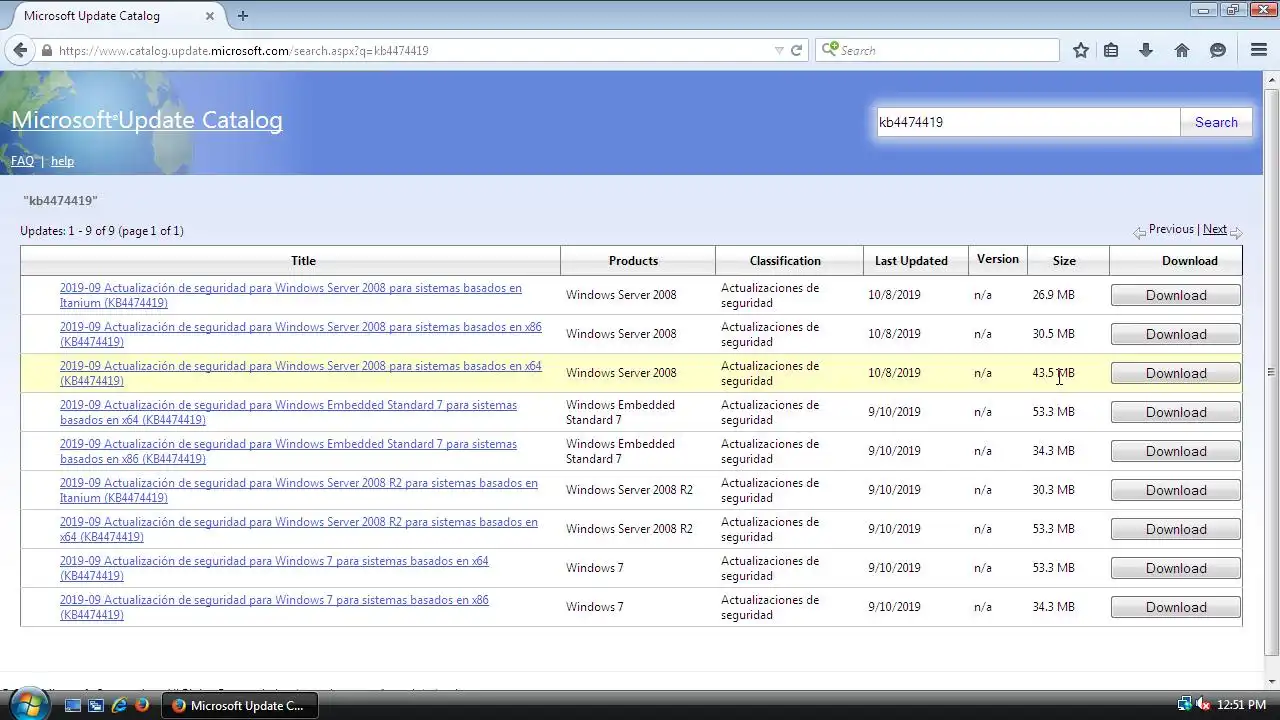Sort by Version column header
The image size is (1280, 720).
point(997,259)
